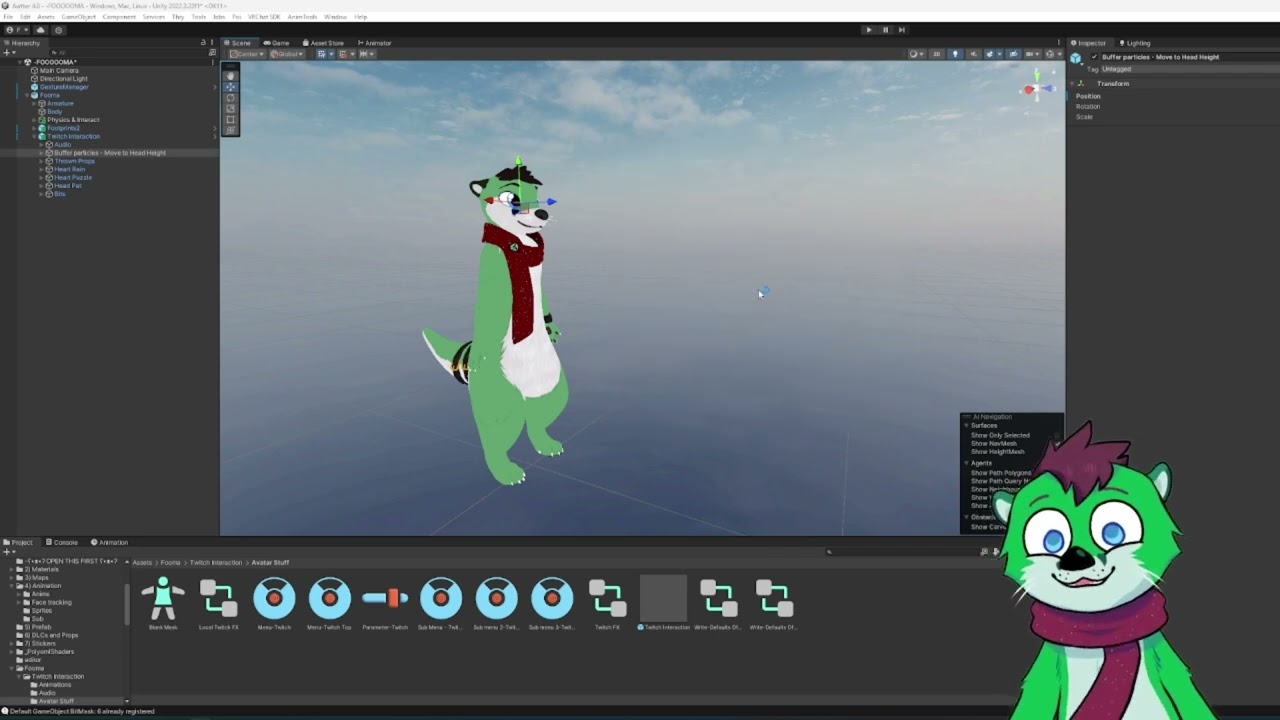1280x720 pixels.
Task: Click the Play button
Action: (x=868, y=30)
